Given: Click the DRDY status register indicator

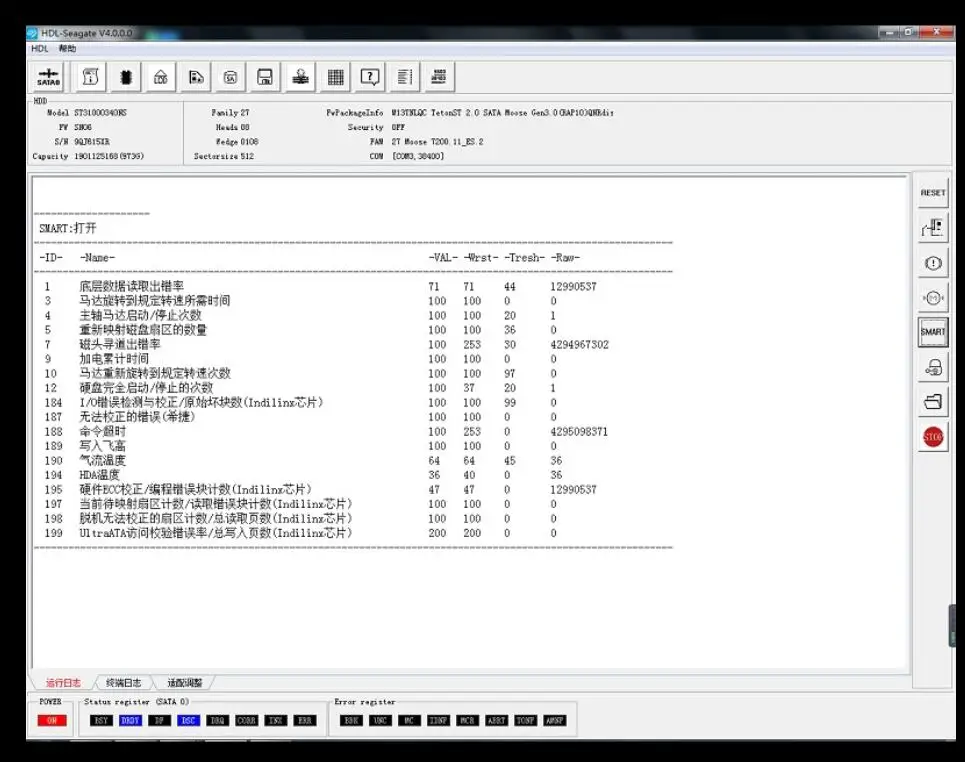Looking at the screenshot, I should click(130, 721).
